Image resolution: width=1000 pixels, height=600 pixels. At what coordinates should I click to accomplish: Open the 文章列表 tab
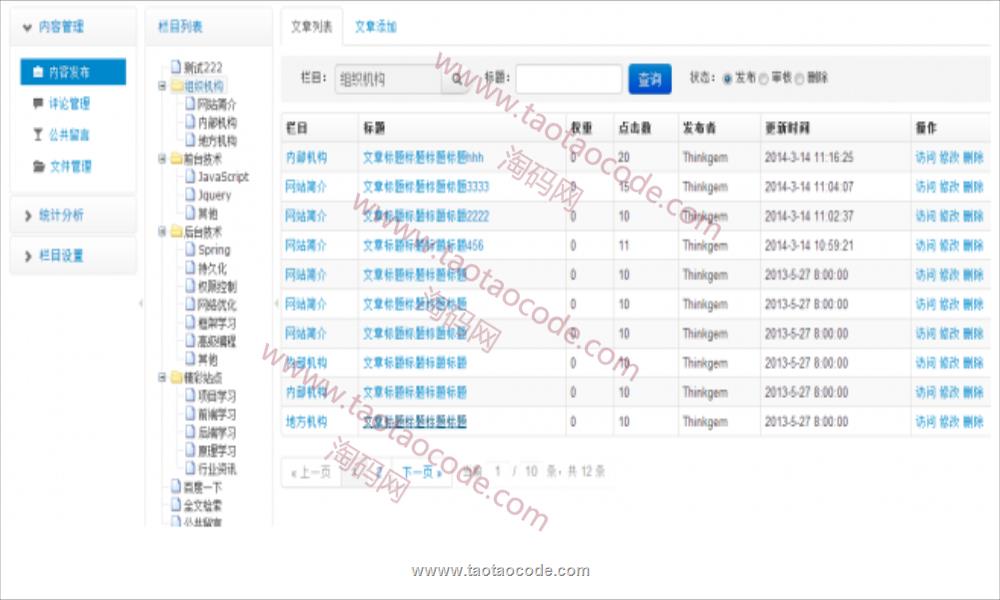[x=311, y=27]
